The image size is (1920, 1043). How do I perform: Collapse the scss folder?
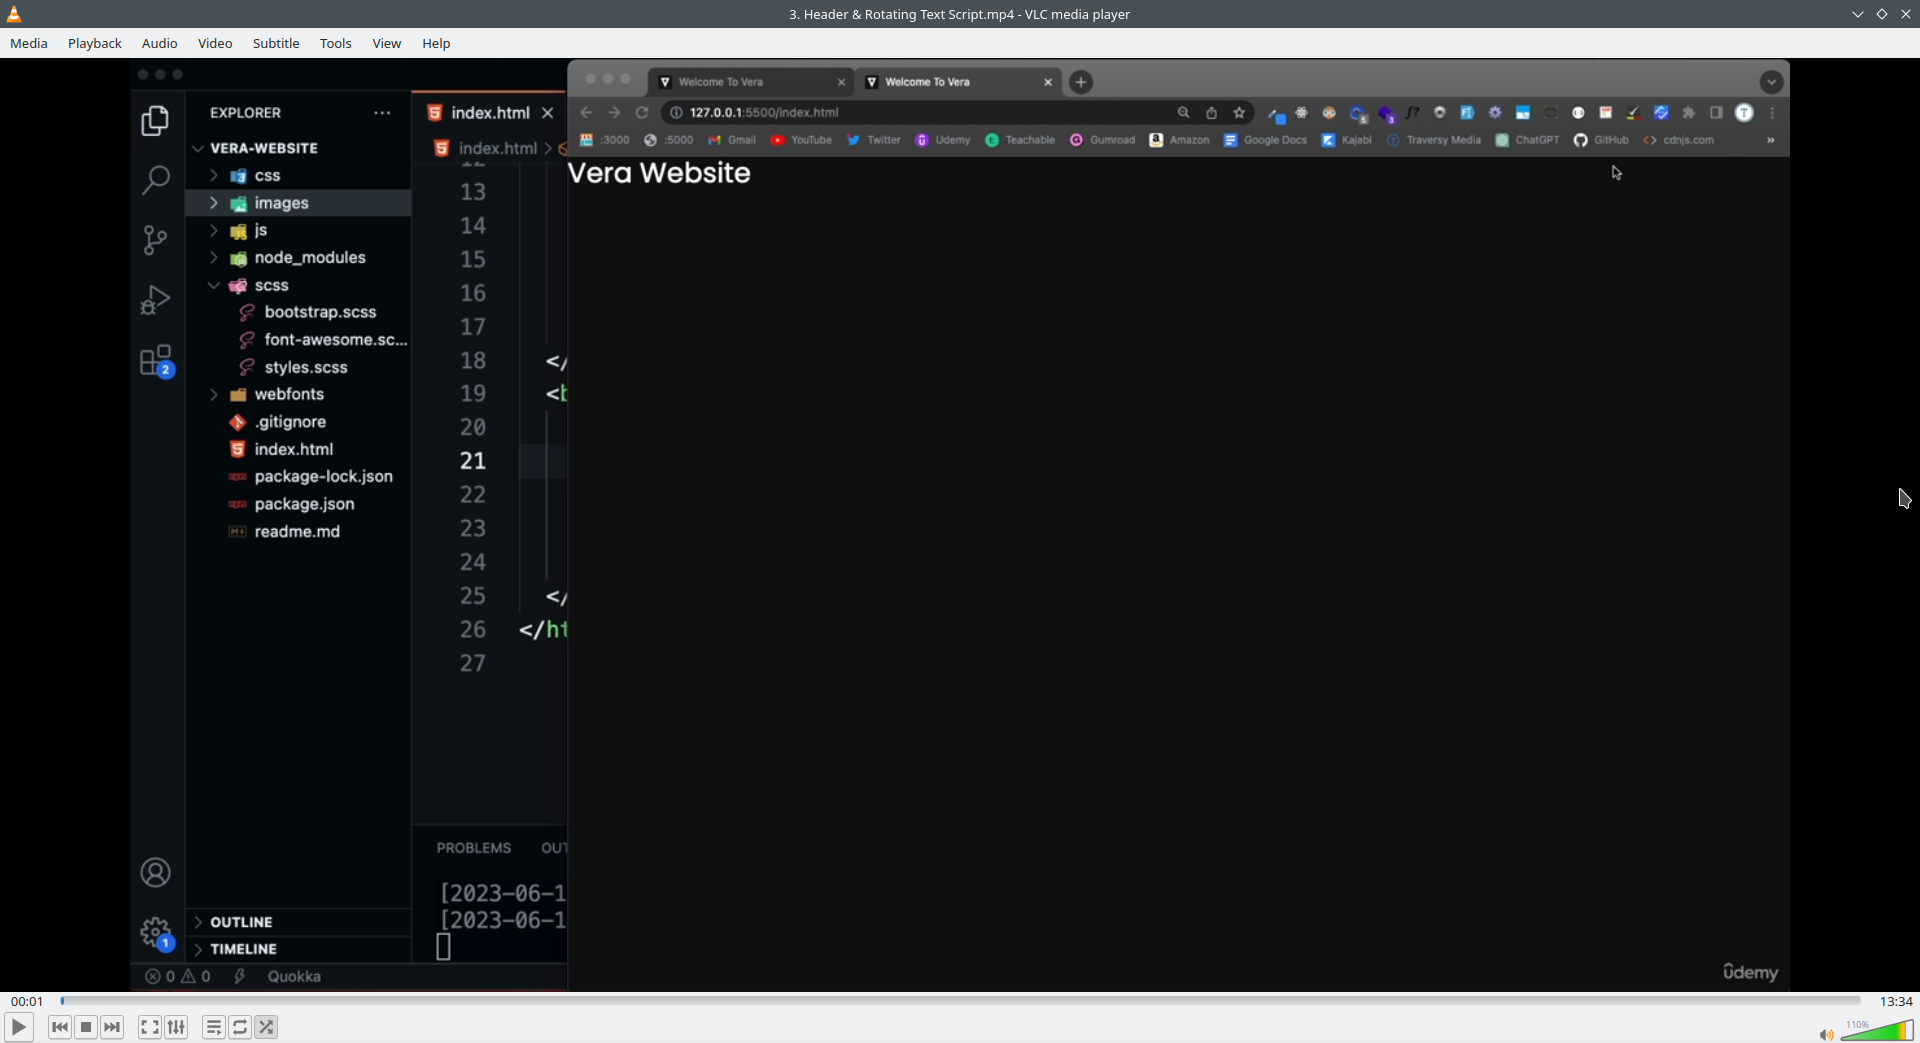213,285
